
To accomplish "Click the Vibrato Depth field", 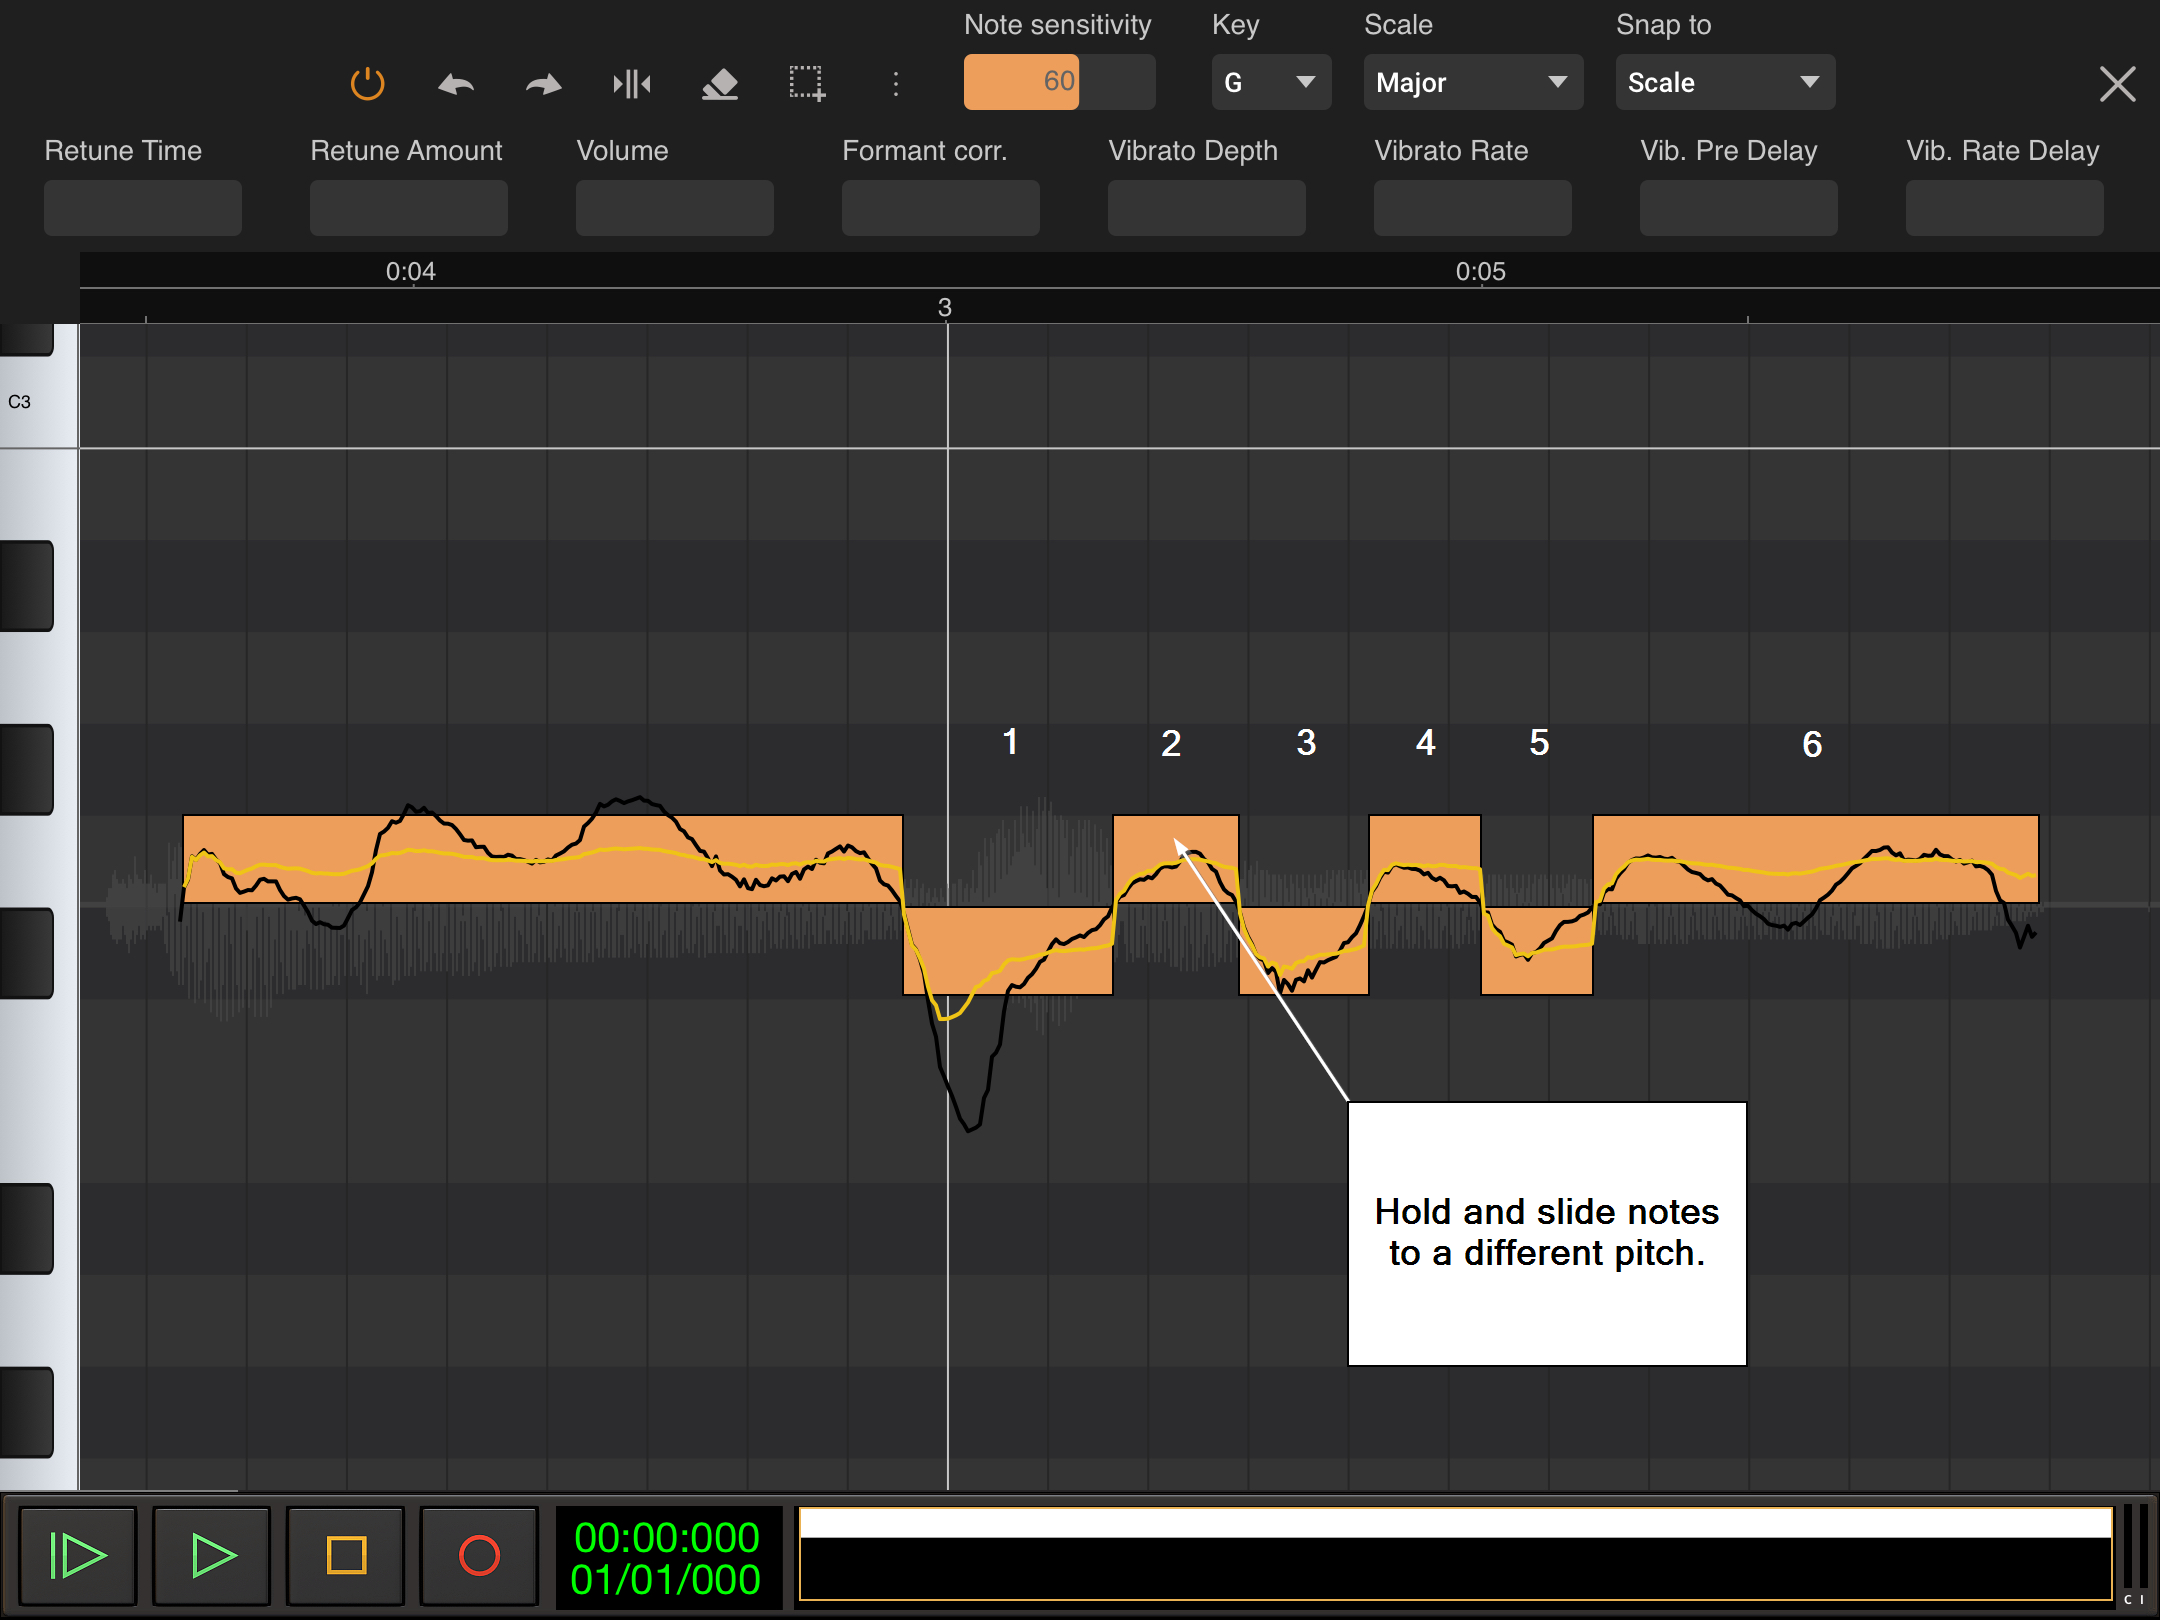I will 1206,208.
